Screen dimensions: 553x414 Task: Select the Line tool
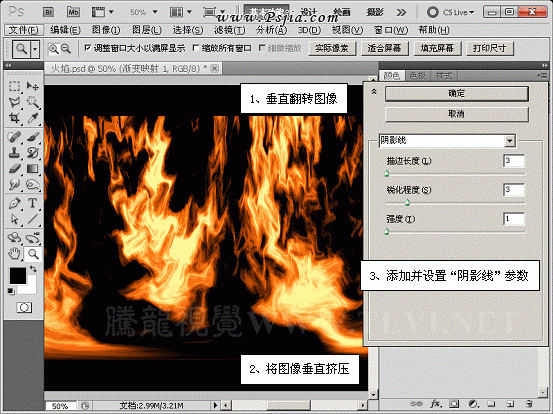(33, 219)
